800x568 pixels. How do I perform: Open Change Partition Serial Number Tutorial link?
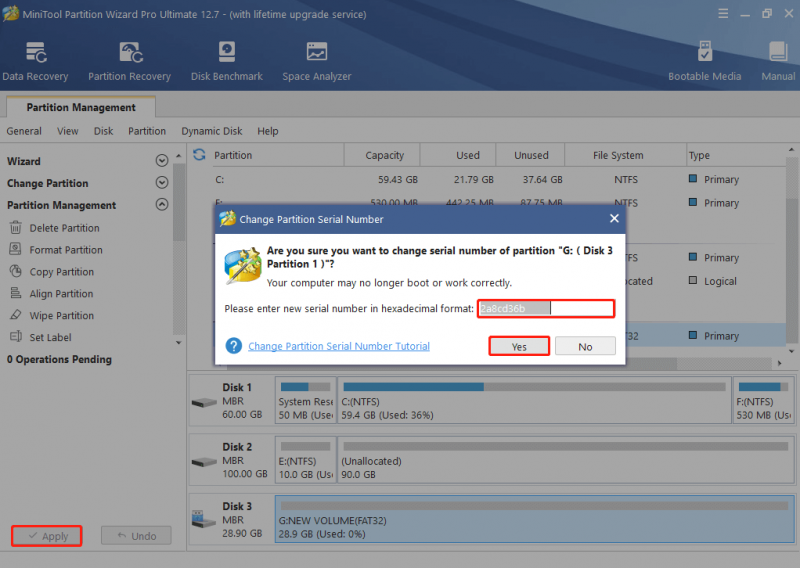[339, 346]
